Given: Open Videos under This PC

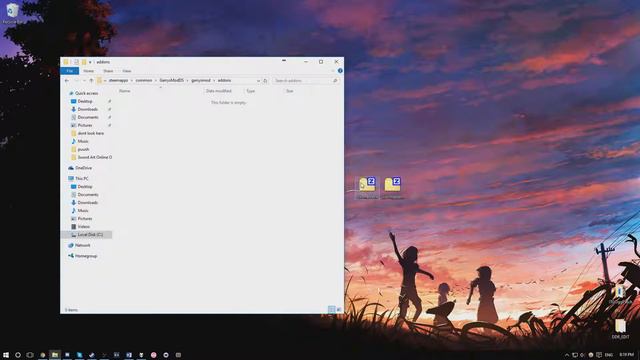Looking at the screenshot, I should [x=83, y=227].
